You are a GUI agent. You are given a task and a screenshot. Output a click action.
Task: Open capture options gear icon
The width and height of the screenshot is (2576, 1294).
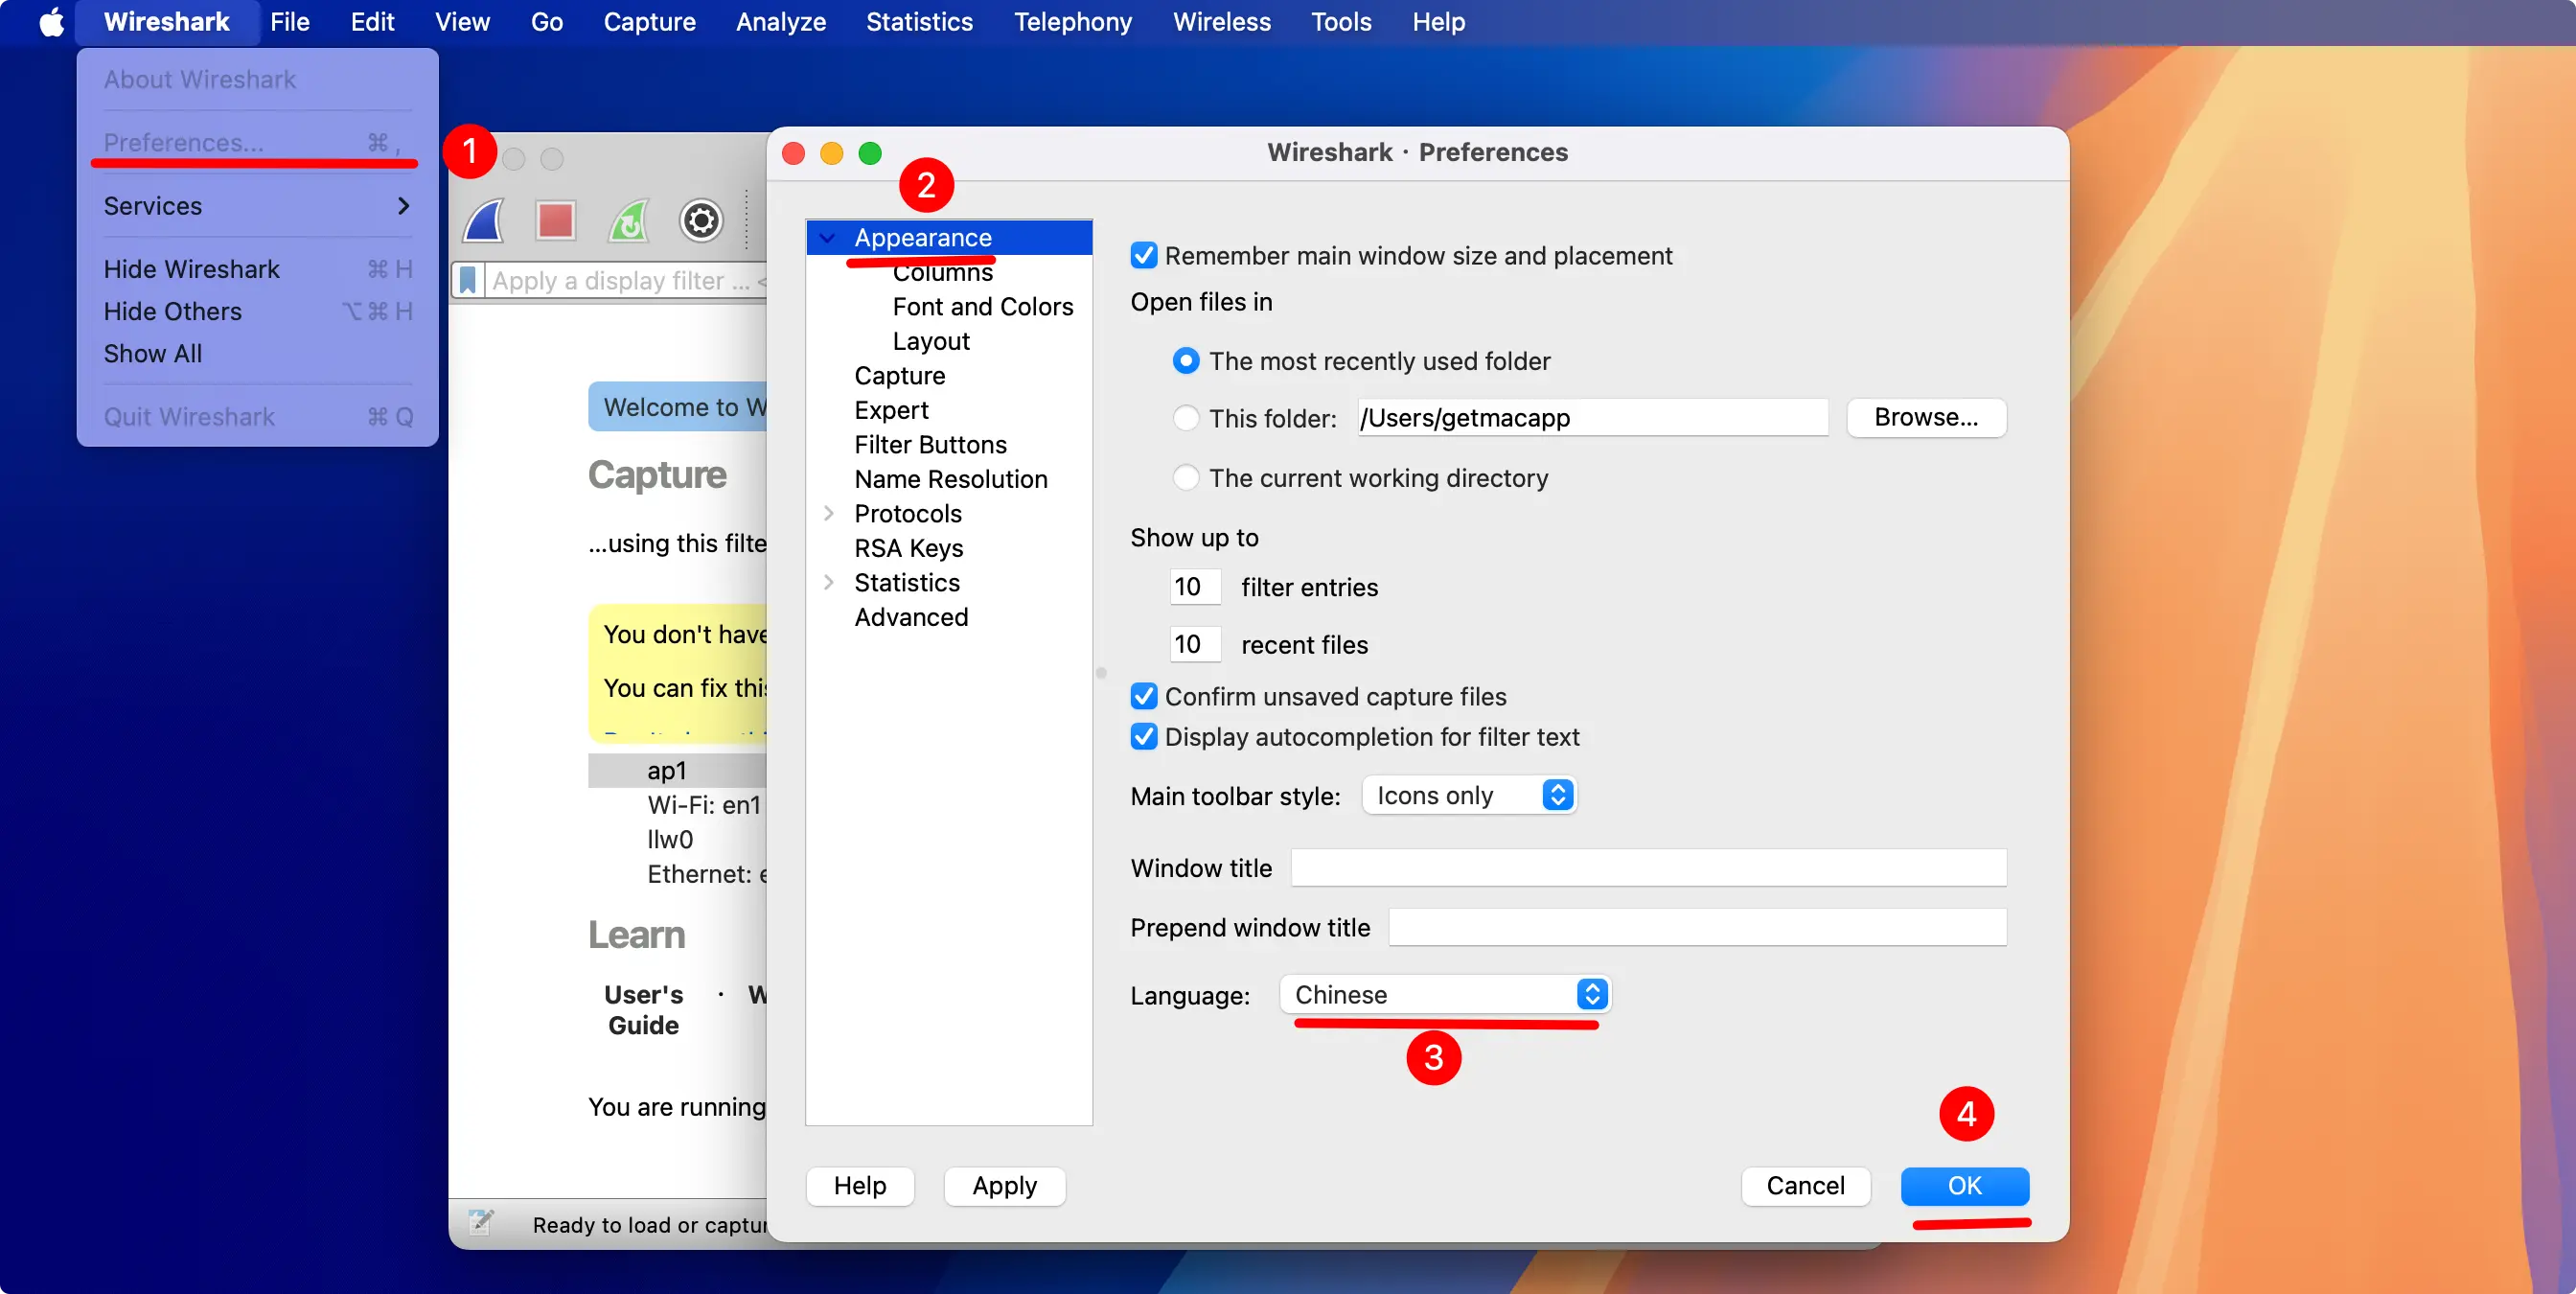[701, 221]
